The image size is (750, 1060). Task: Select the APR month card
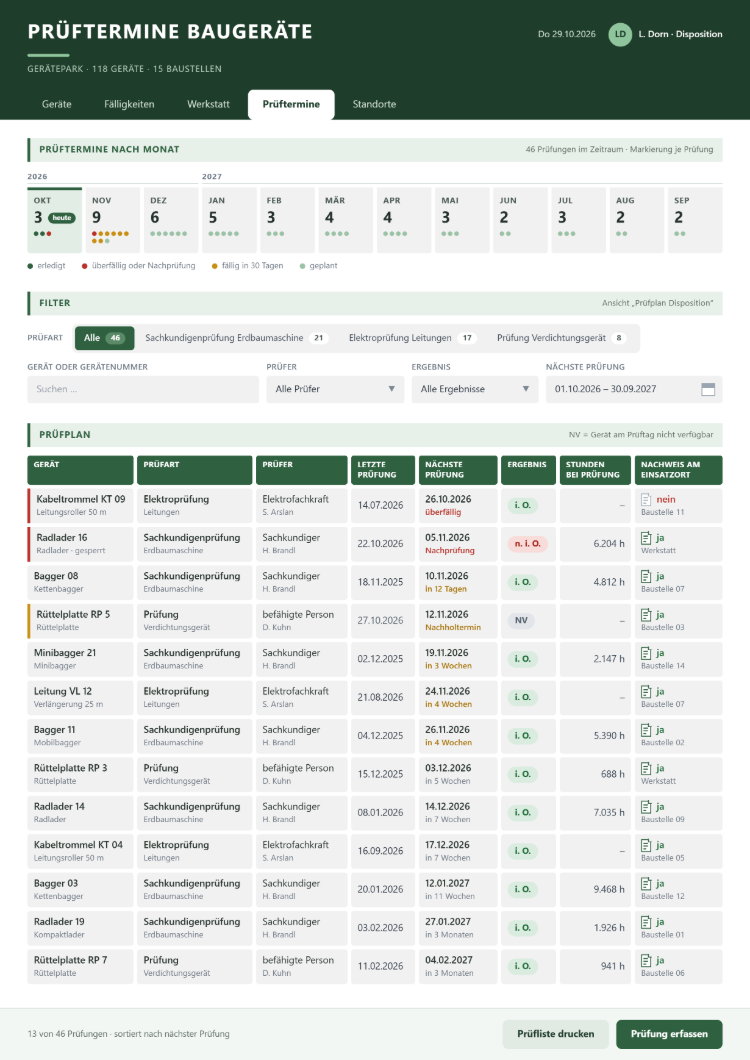(x=404, y=220)
